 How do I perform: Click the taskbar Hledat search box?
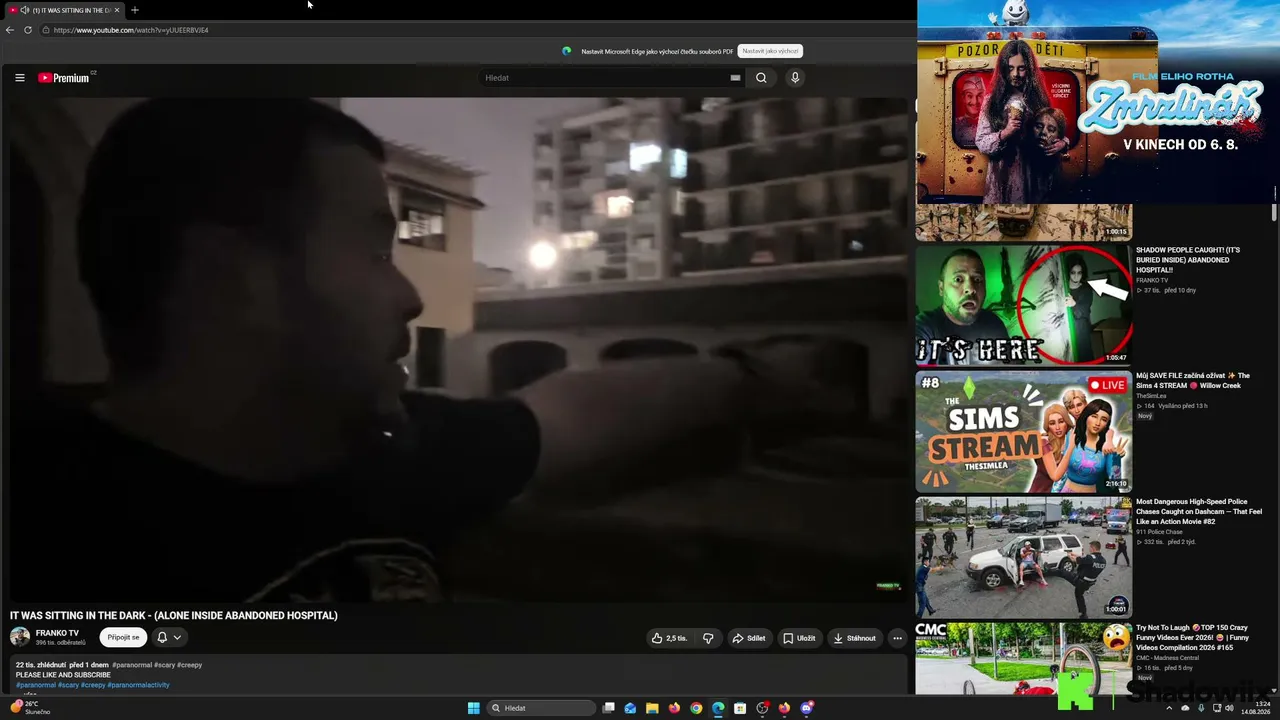[x=539, y=708]
